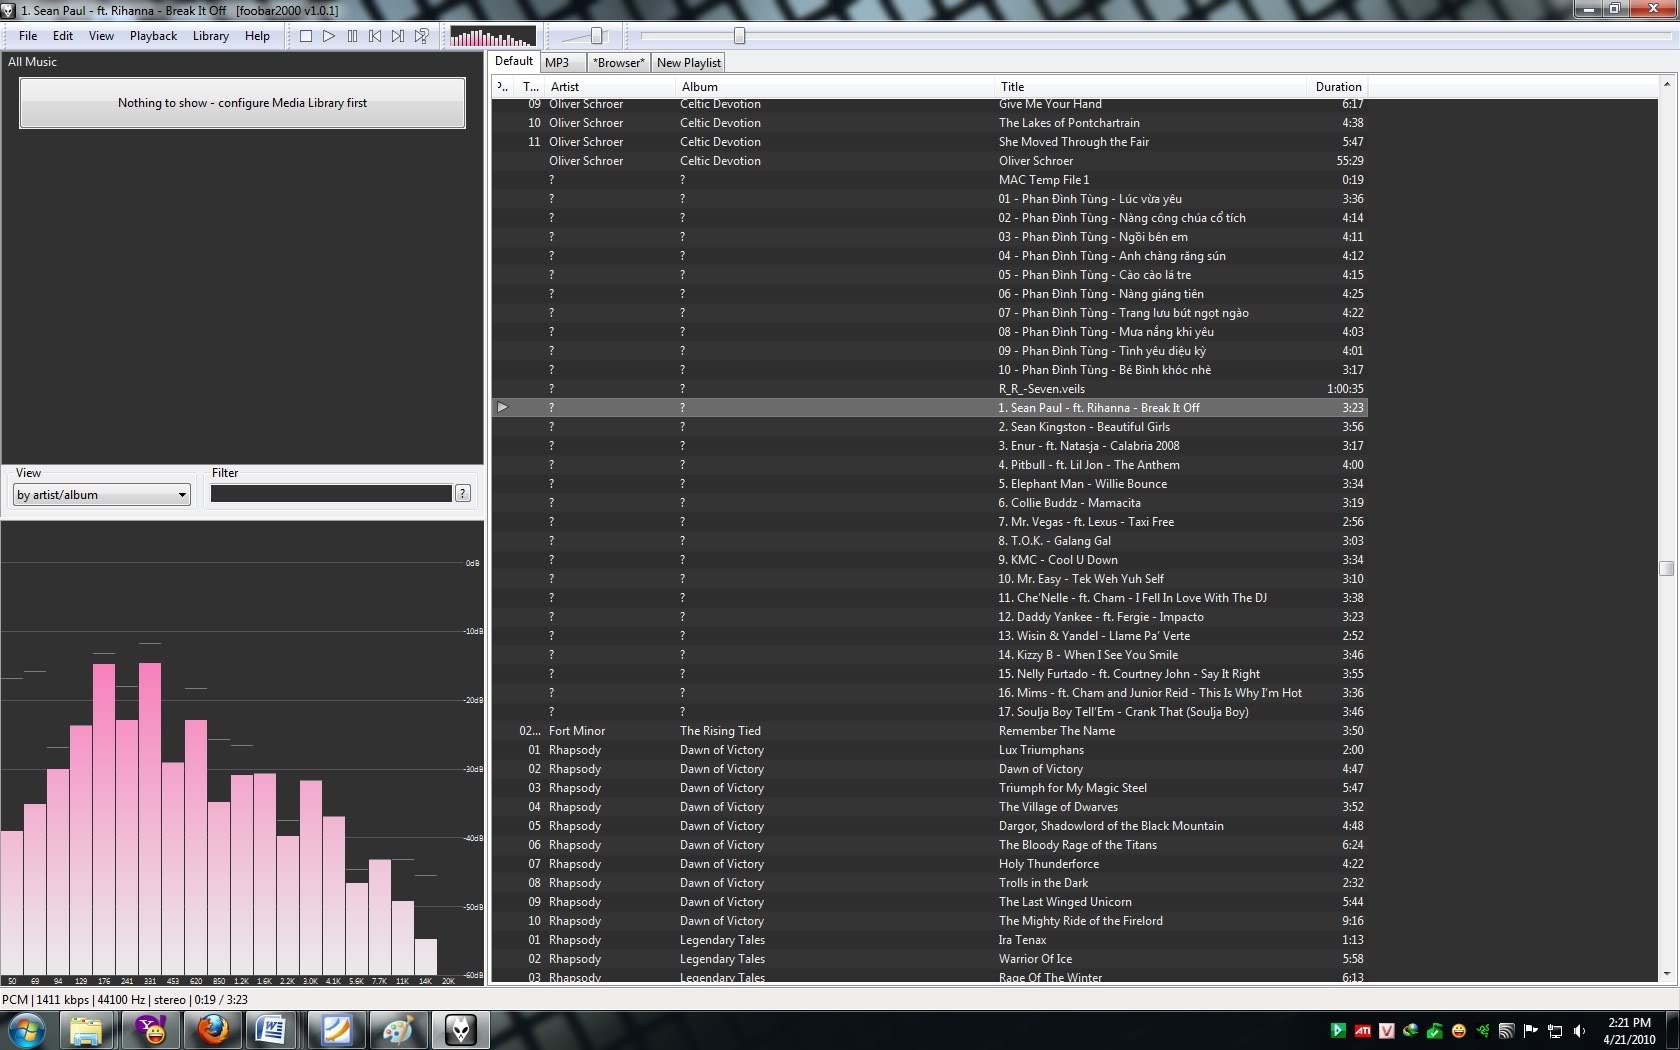Screen dimensions: 1680x1050
Task: Skip to the next track
Action: coord(398,36)
